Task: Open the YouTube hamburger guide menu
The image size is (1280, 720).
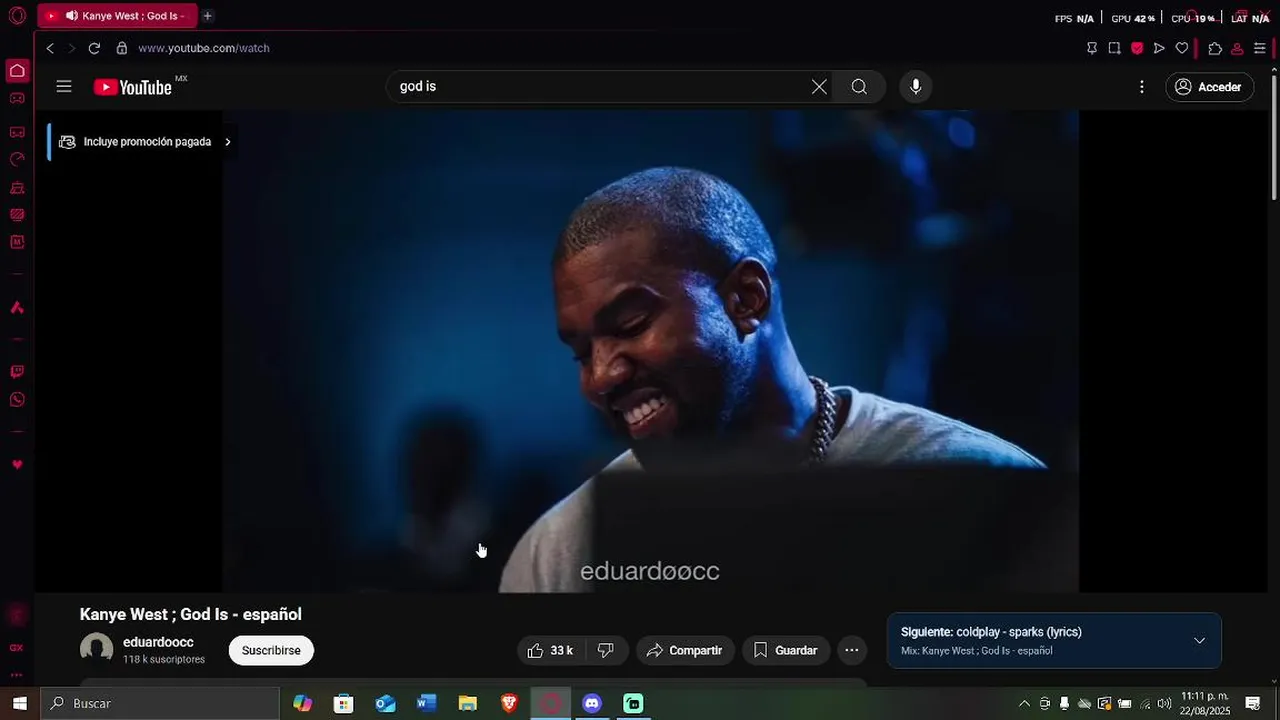Action: 64,87
